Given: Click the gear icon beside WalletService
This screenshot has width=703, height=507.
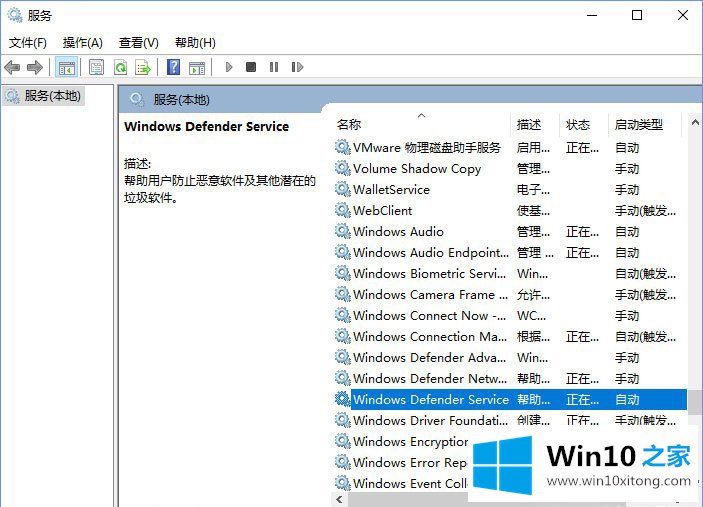Looking at the screenshot, I should pos(343,189).
